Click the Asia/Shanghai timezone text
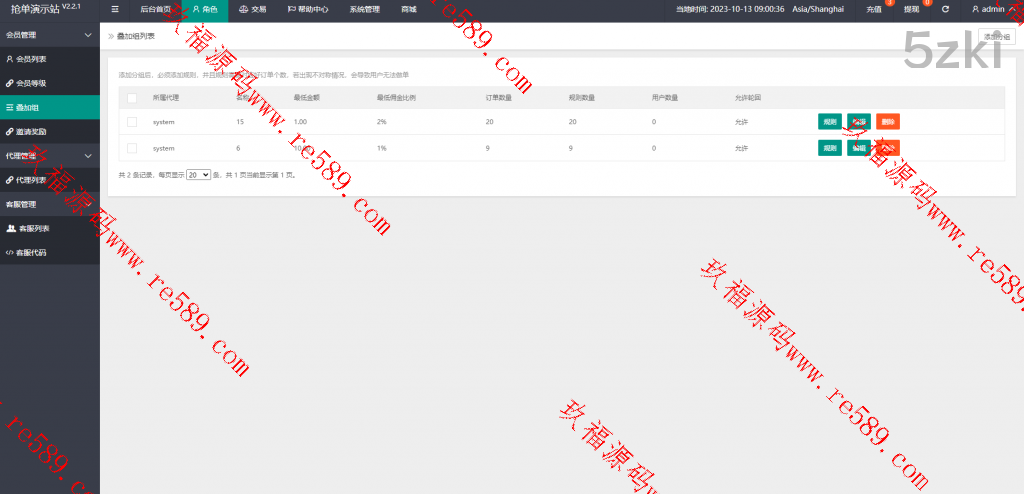Image resolution: width=1024 pixels, height=494 pixels. click(818, 10)
